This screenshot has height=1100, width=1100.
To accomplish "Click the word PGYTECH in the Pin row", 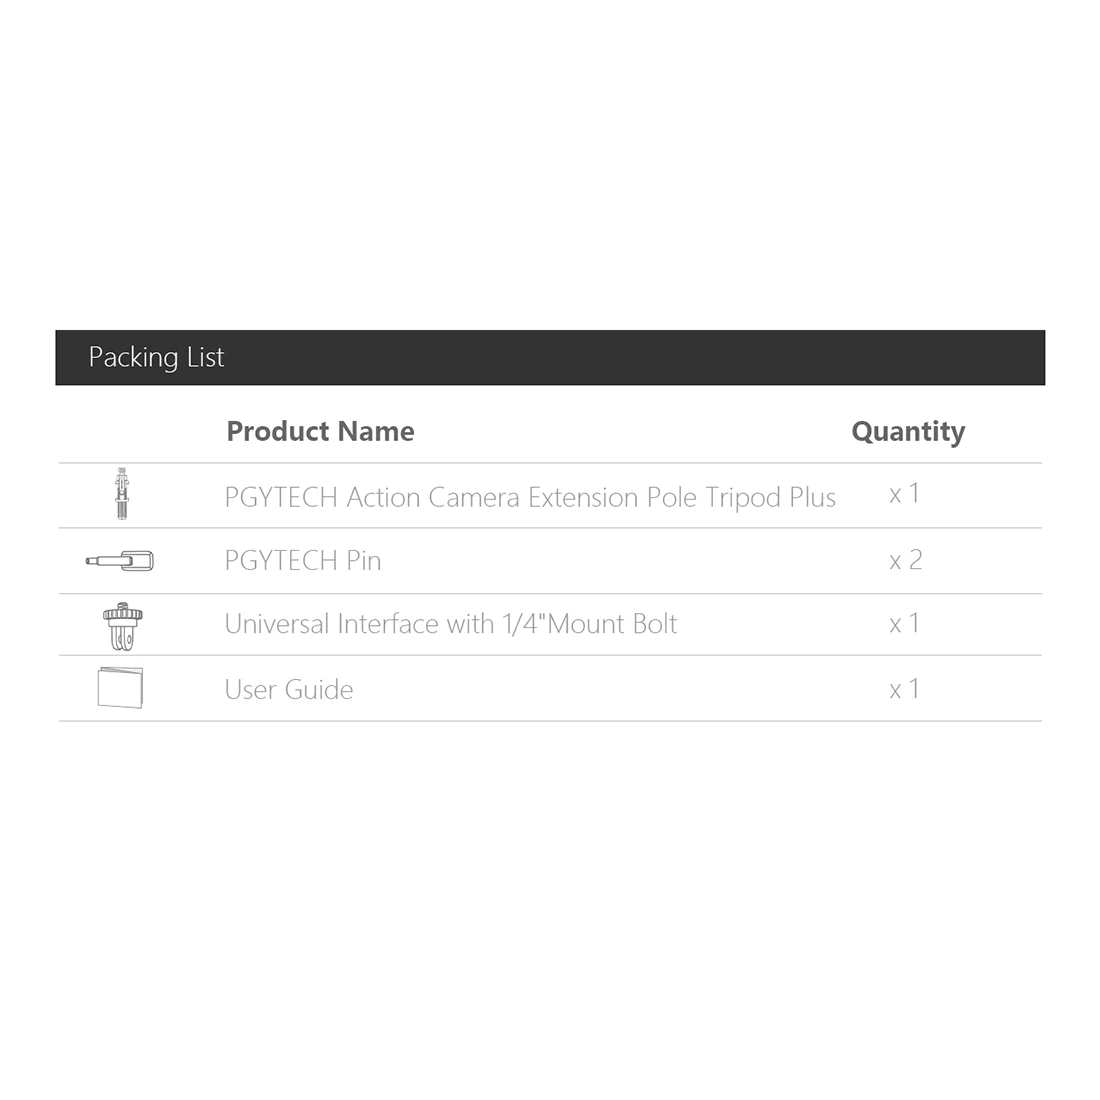I will pyautogui.click(x=281, y=561).
